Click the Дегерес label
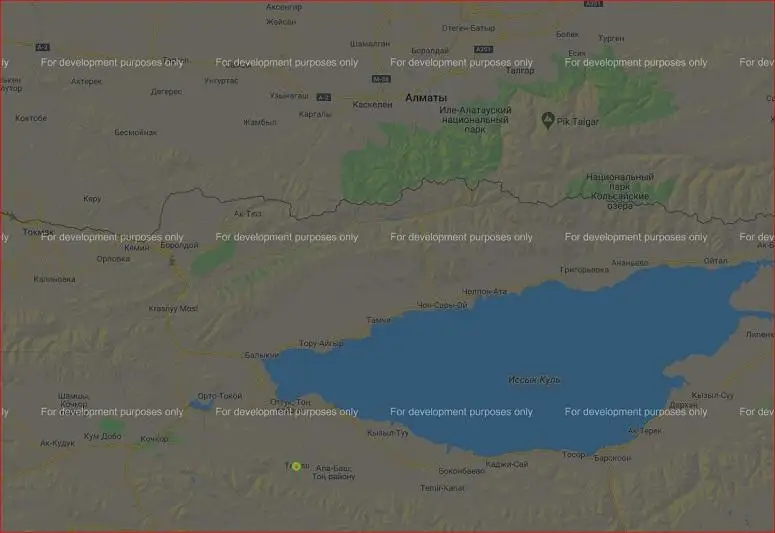 [166, 91]
